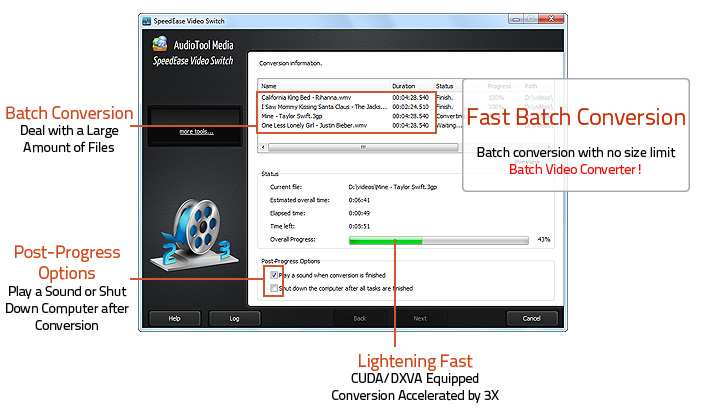This screenshot has height=416, width=706.
Task: Enable Shut down the computer after tasks finish
Action: [274, 288]
